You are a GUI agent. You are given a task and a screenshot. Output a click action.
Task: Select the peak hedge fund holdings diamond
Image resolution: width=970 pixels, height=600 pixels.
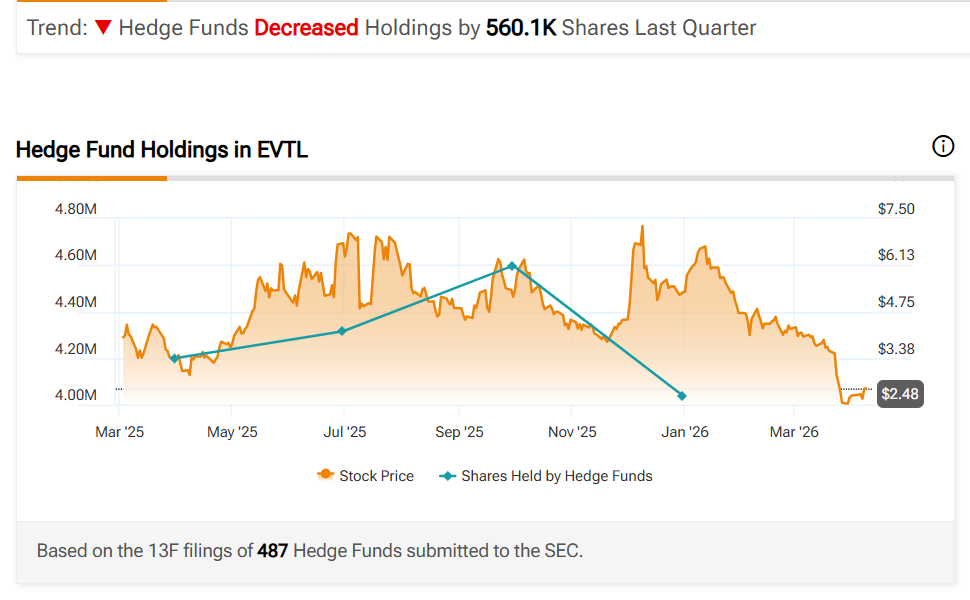[512, 266]
